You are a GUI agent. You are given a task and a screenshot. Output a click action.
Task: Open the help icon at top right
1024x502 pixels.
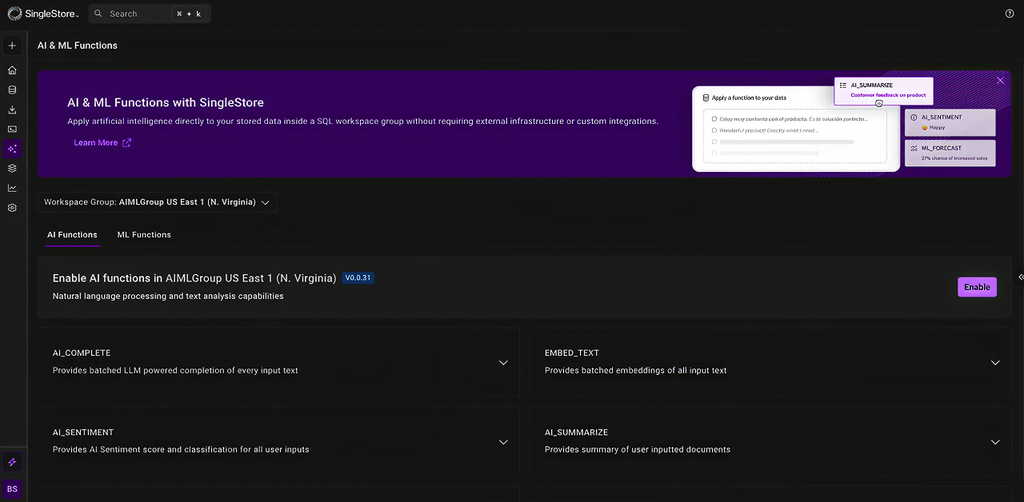tap(1009, 13)
